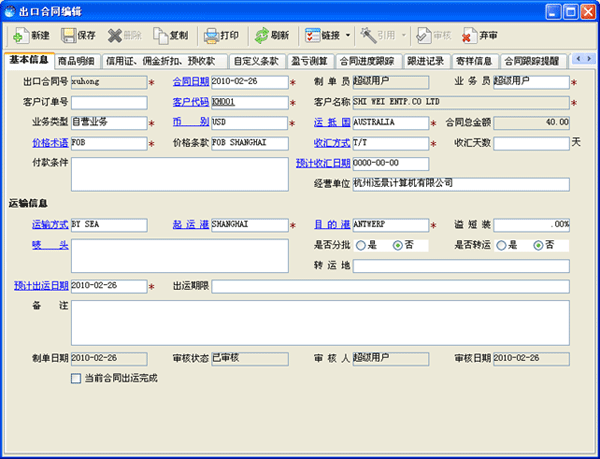The image size is (600, 459).
Task: Click the 删除 (Delete) toolbar icon
Action: point(114,36)
